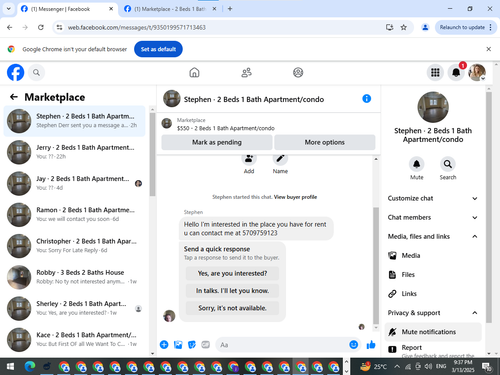Click the More options button
Image resolution: width=500 pixels, height=375 pixels.
pyautogui.click(x=325, y=142)
